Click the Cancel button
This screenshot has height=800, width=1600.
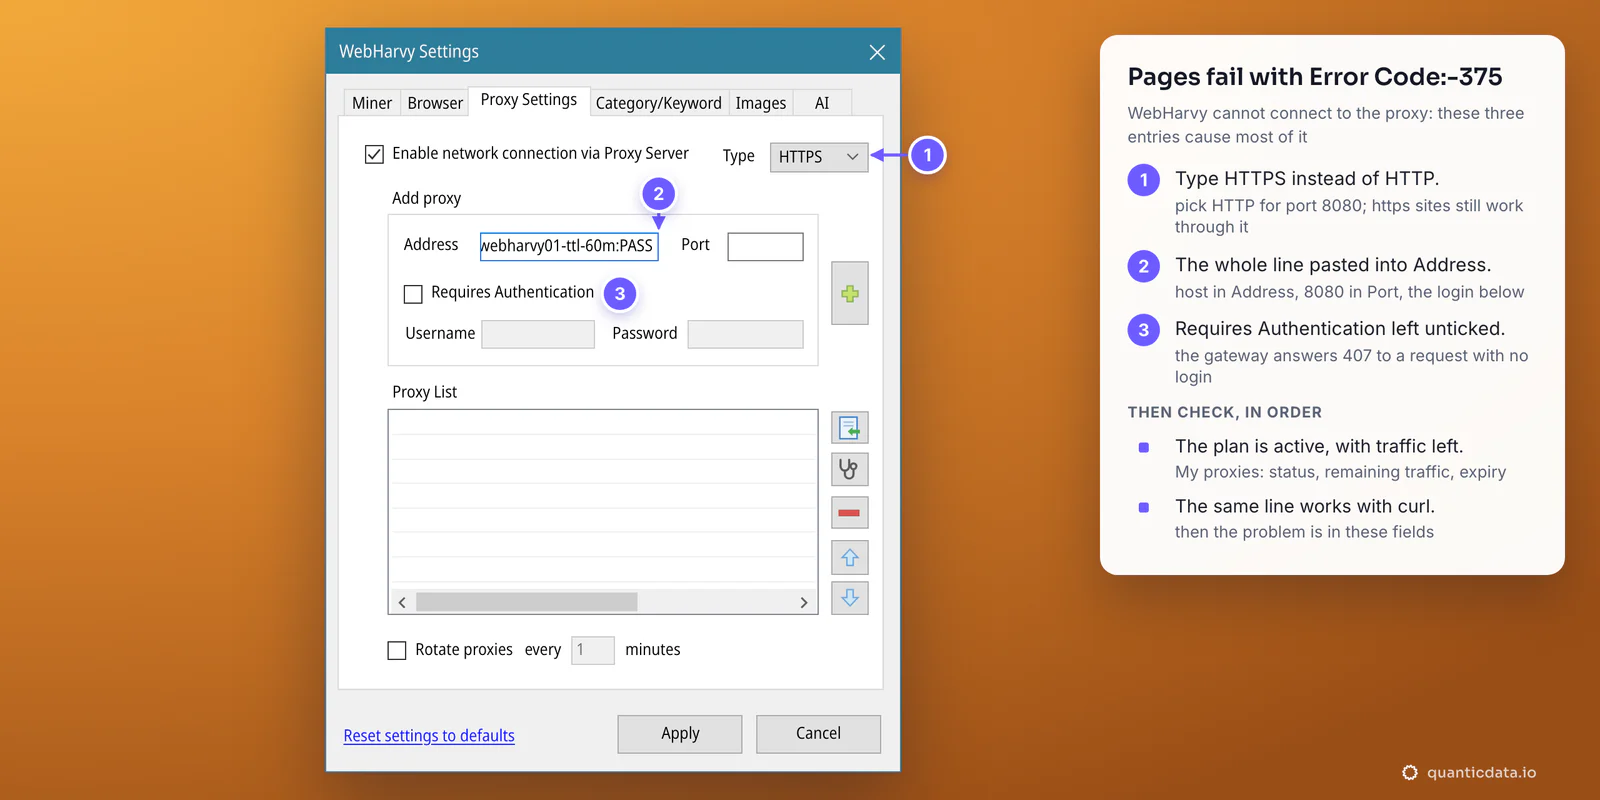pos(818,734)
